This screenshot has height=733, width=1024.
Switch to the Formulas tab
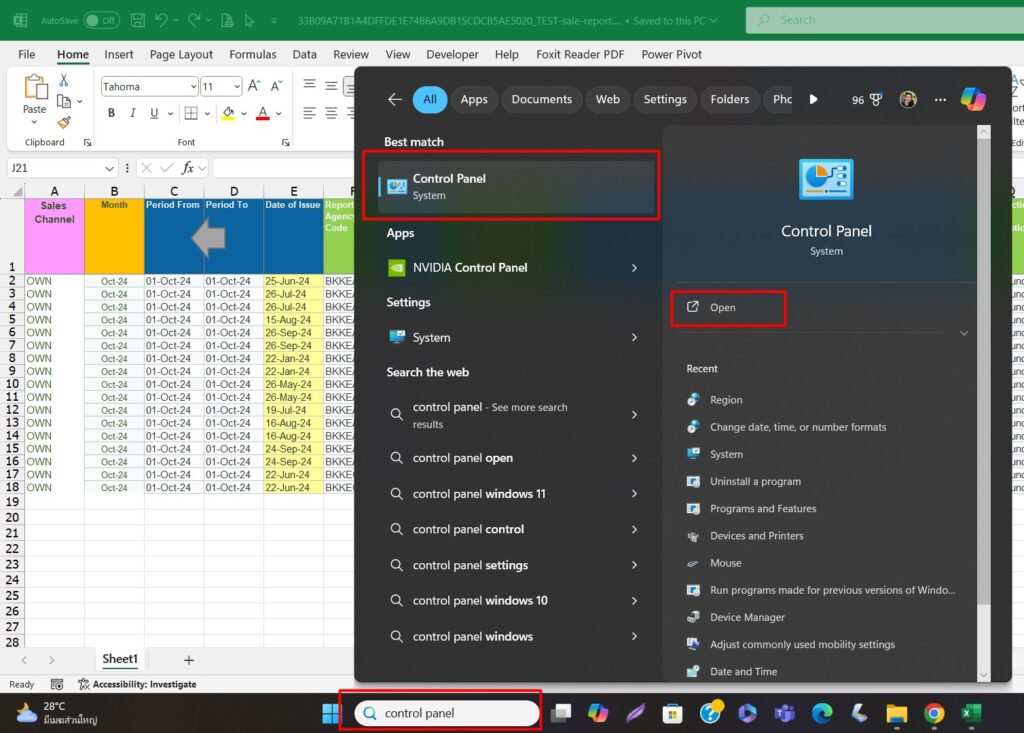[253, 54]
